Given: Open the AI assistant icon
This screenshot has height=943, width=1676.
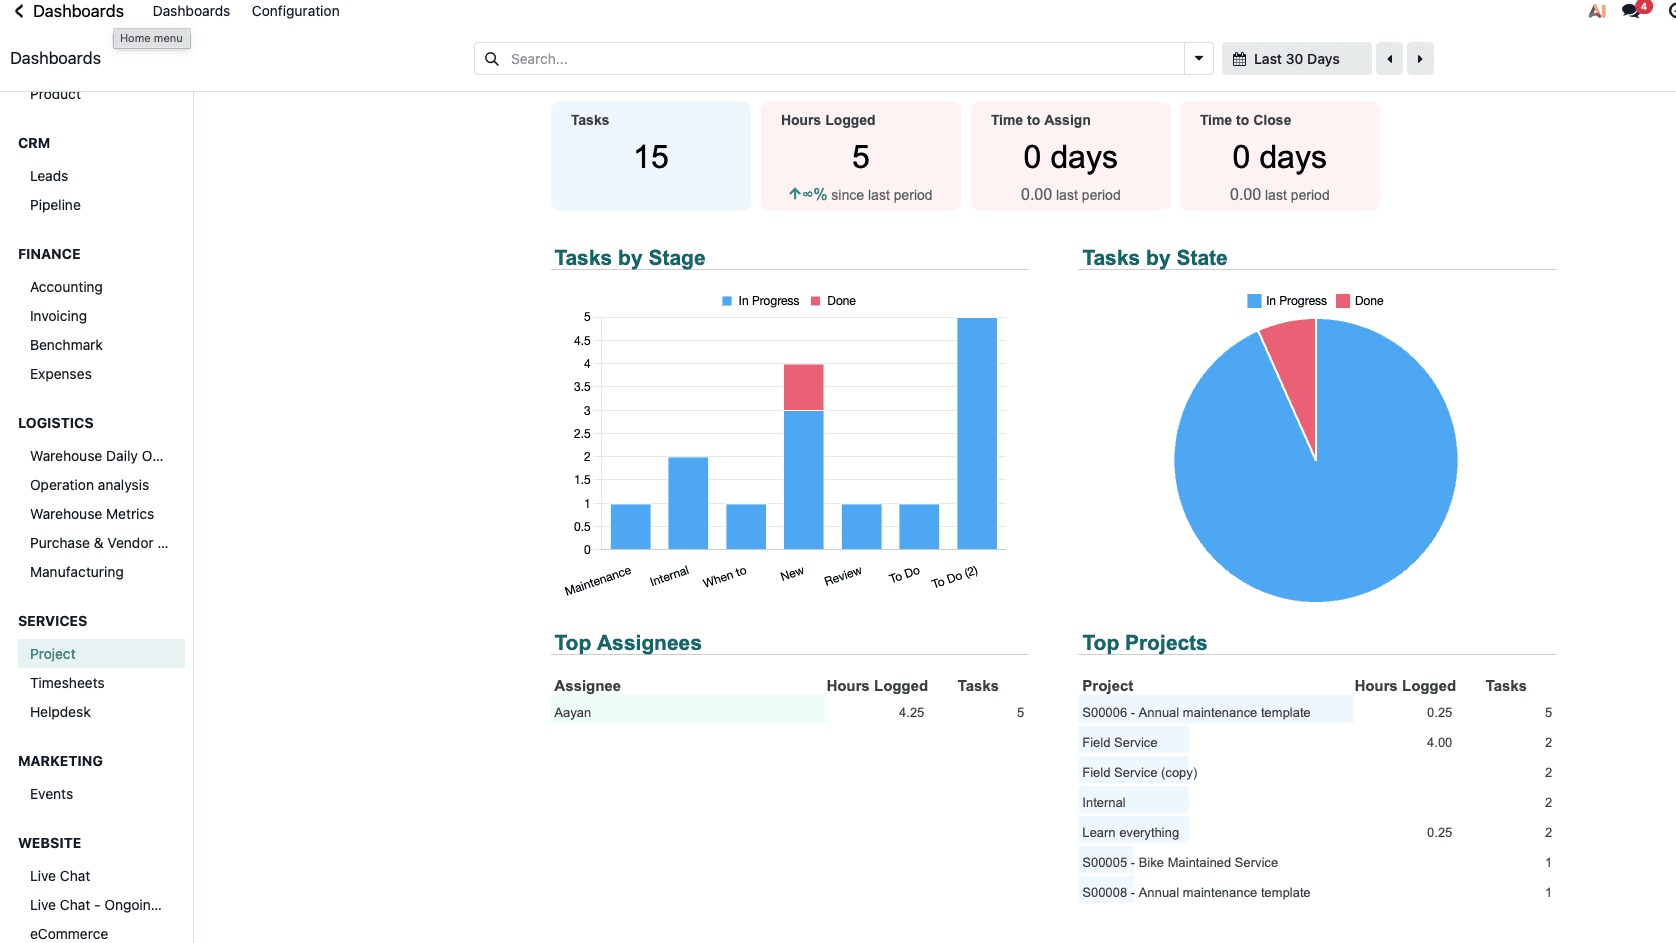Looking at the screenshot, I should (x=1597, y=11).
